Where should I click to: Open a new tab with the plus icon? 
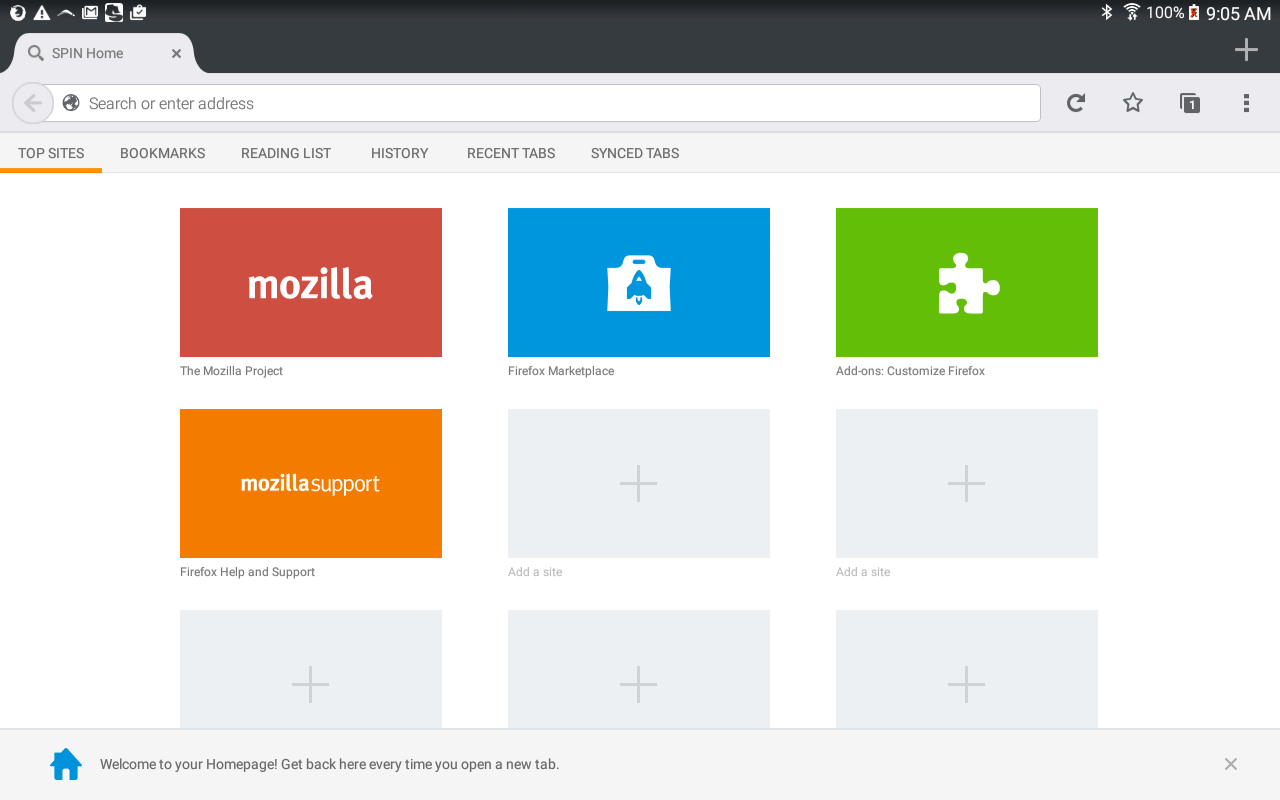tap(1246, 50)
